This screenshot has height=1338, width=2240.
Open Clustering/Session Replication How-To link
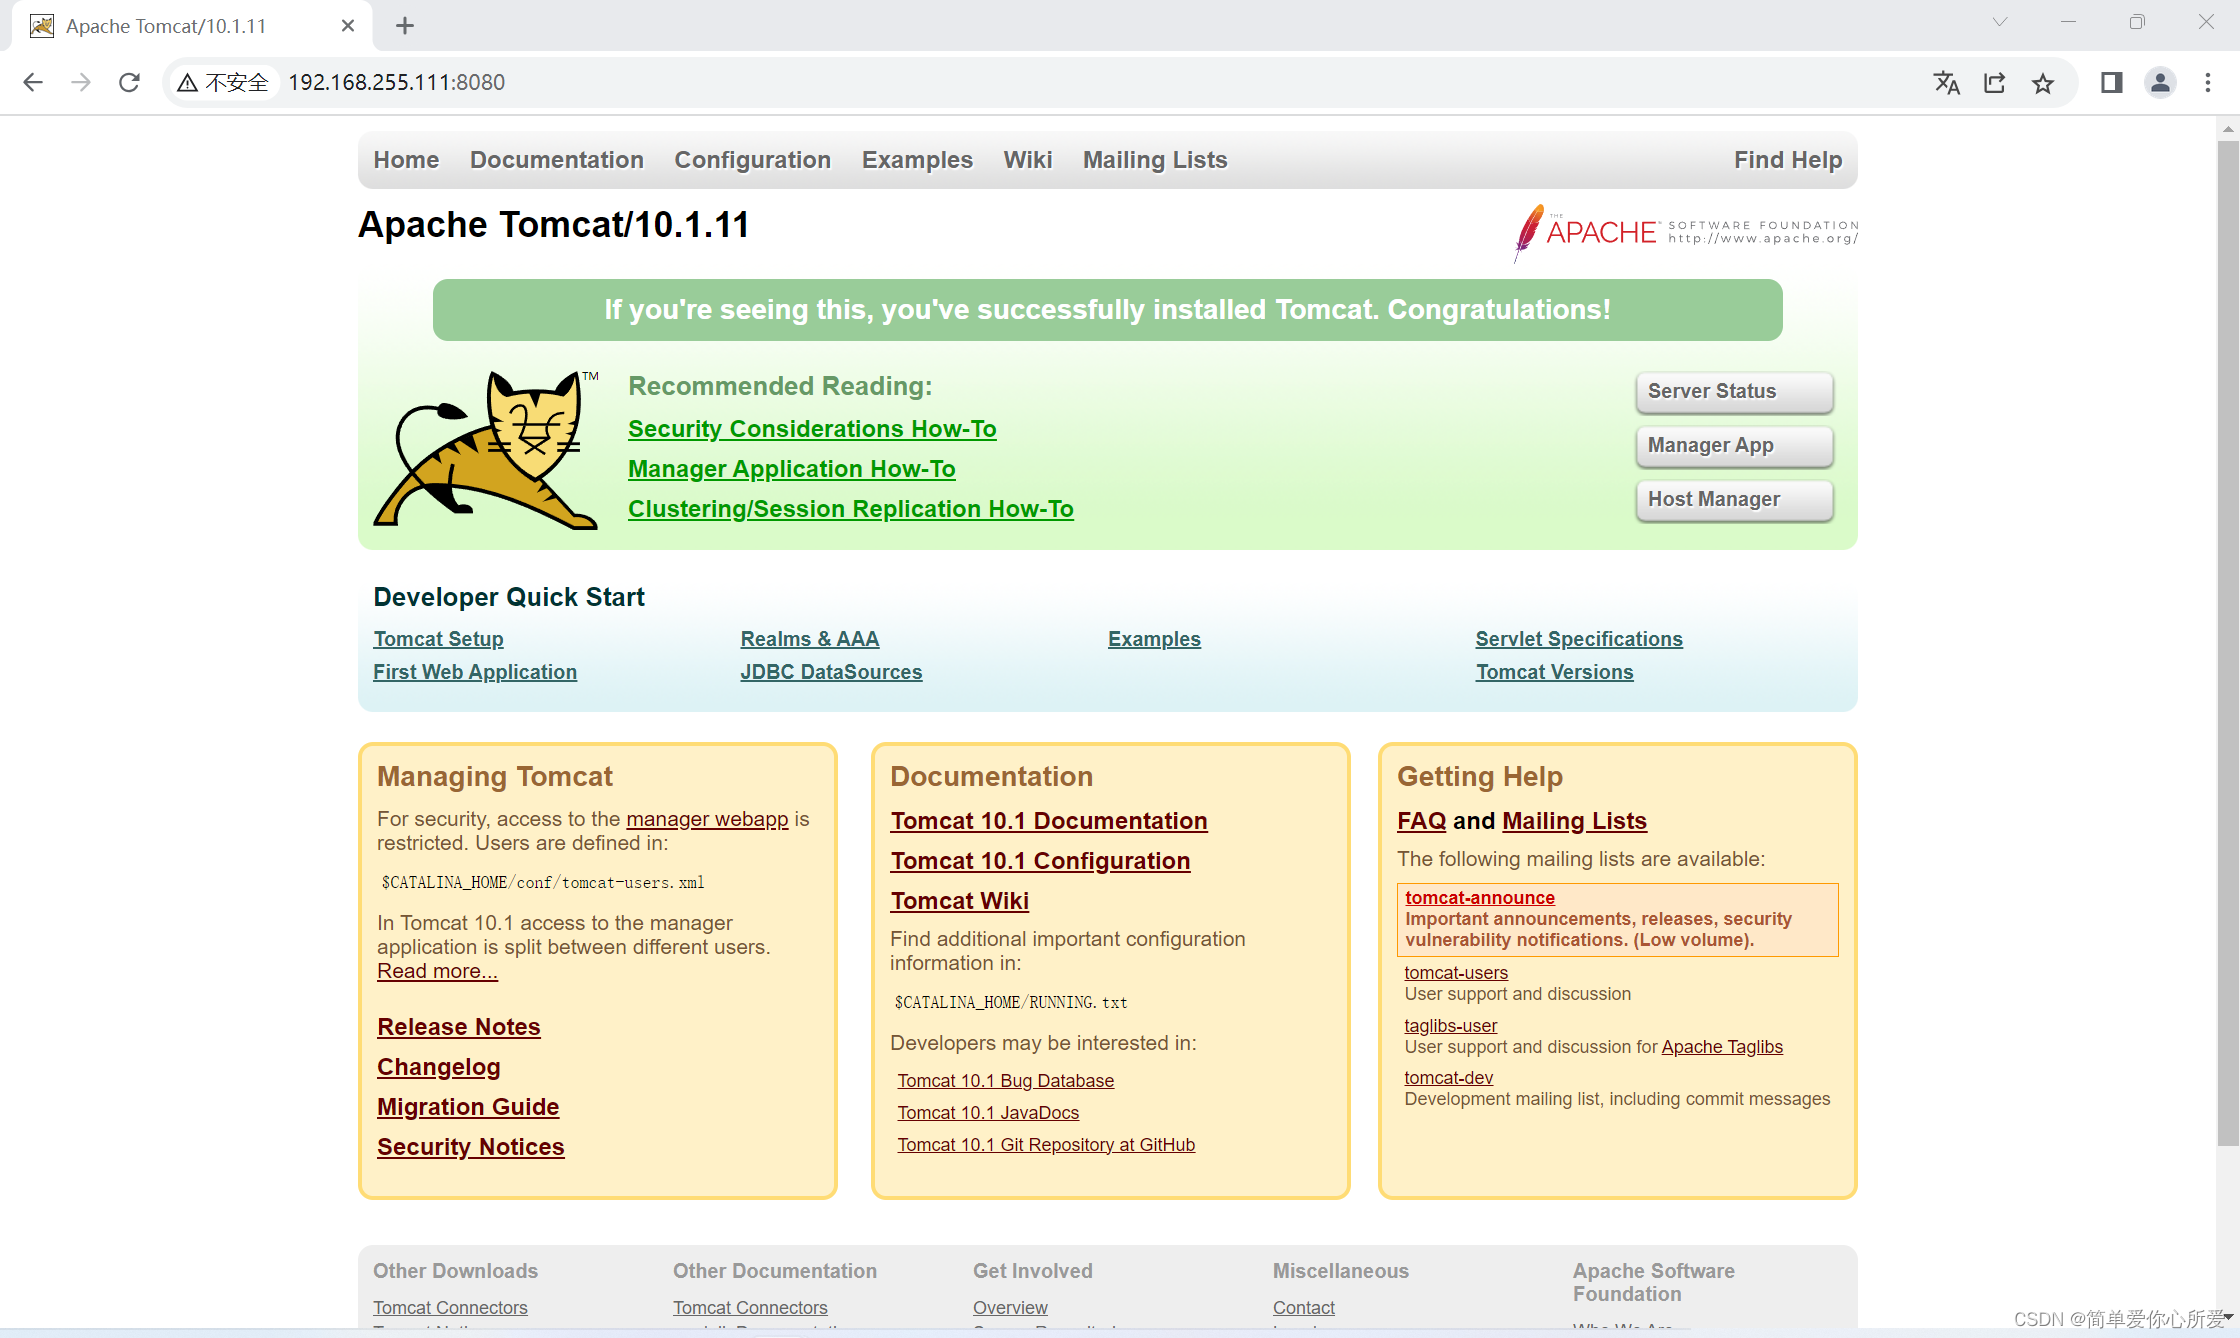click(x=851, y=509)
